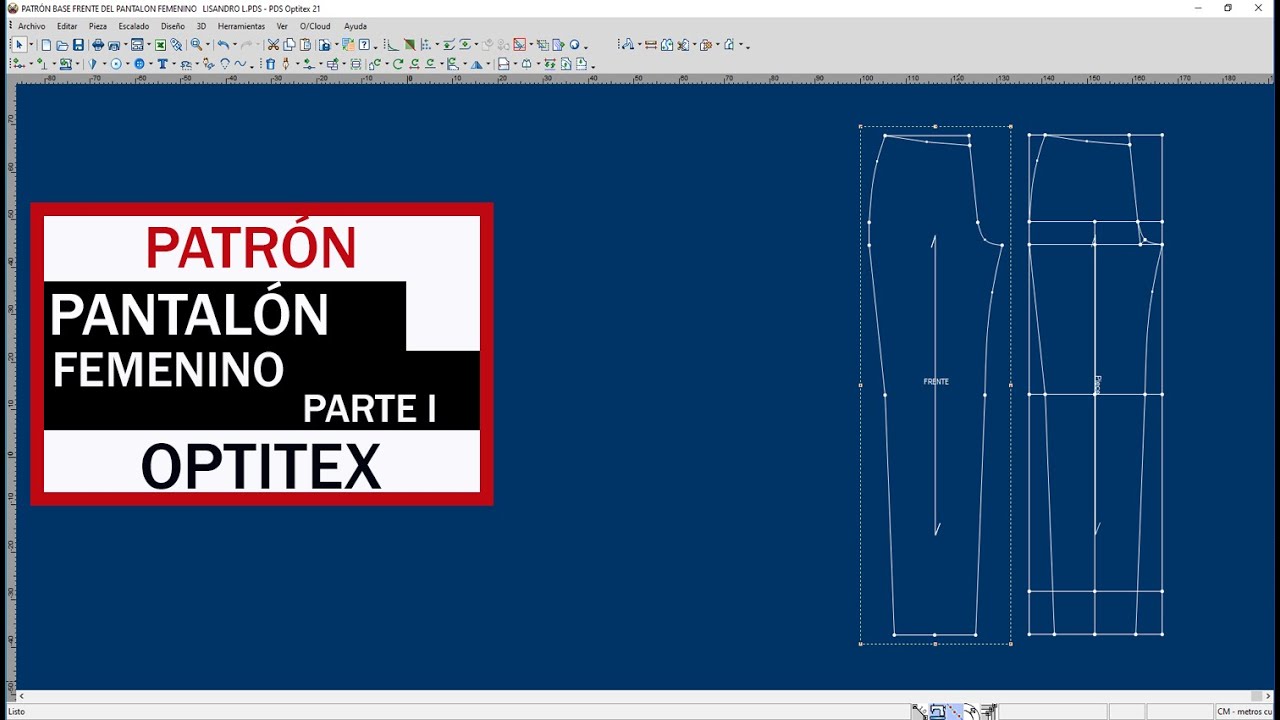Screen dimensions: 1280x720
Task: Paste with the clipboard icon
Action: pyautogui.click(x=305, y=45)
